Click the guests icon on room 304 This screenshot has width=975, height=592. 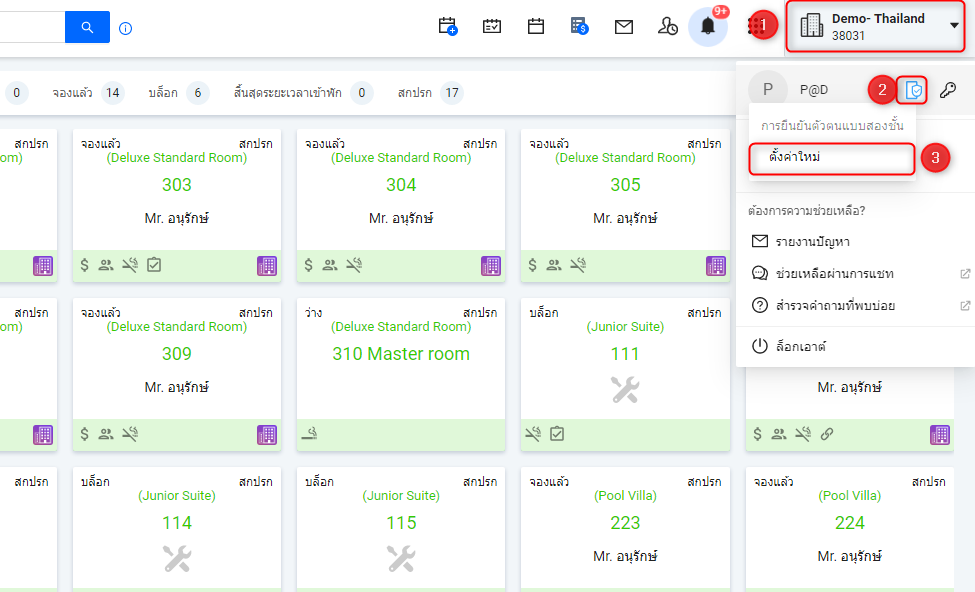(330, 266)
